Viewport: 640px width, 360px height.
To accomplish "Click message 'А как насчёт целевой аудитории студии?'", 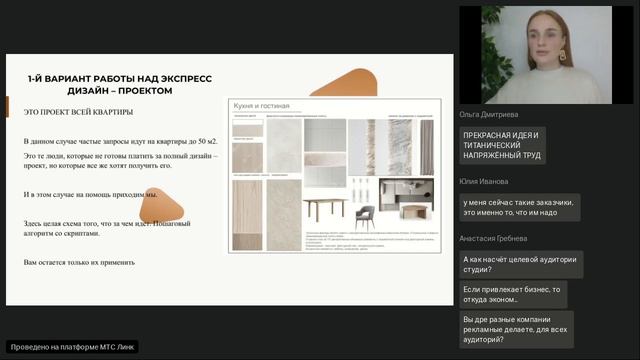I will 521,264.
